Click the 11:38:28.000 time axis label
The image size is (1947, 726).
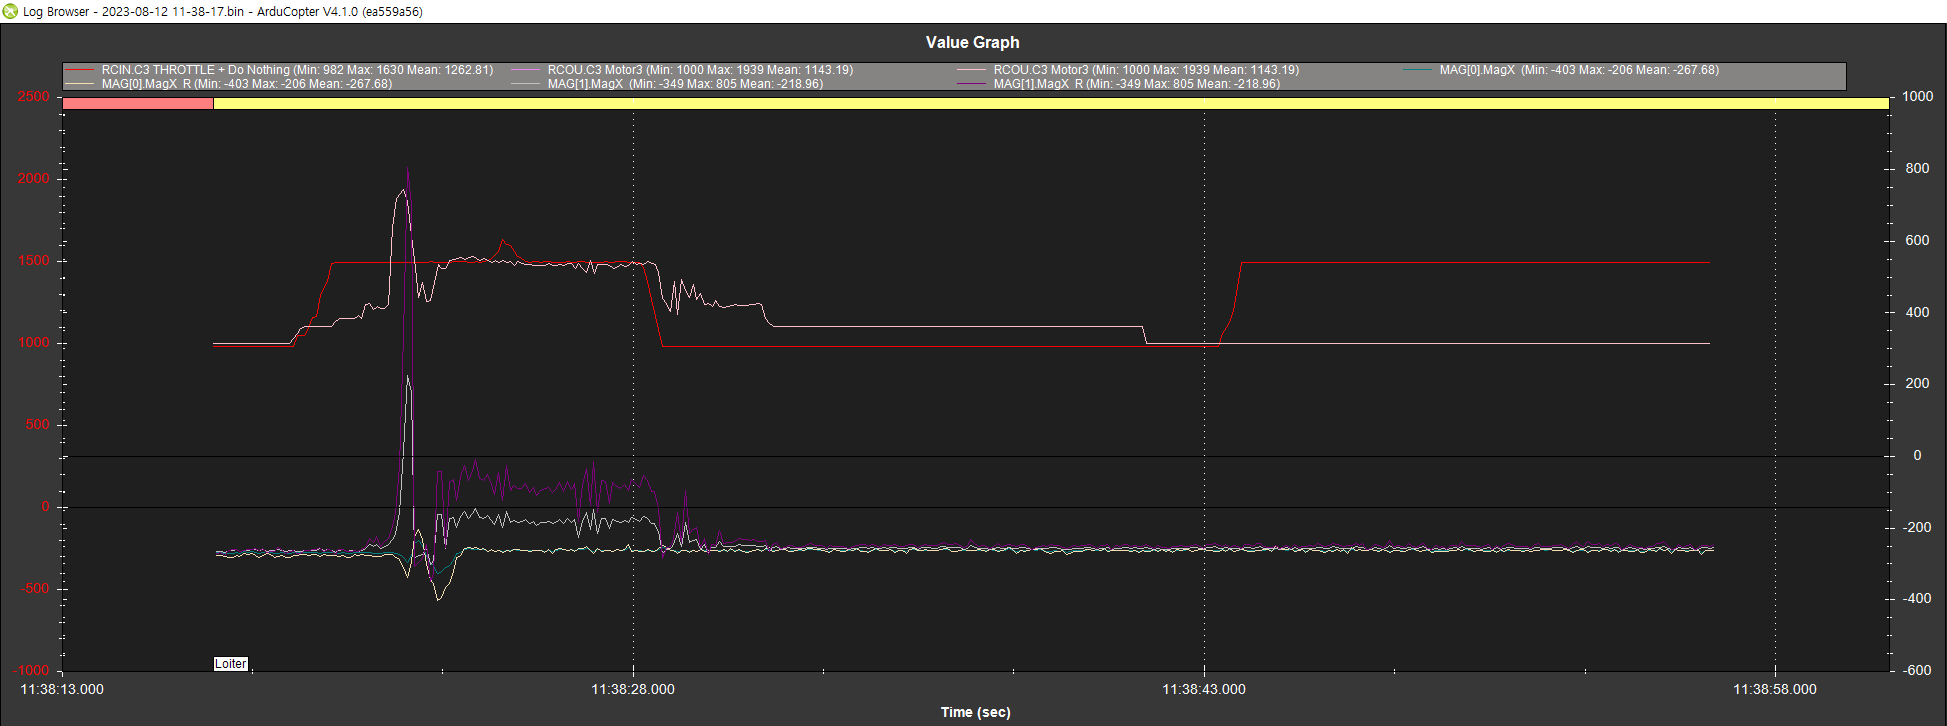pyautogui.click(x=633, y=689)
